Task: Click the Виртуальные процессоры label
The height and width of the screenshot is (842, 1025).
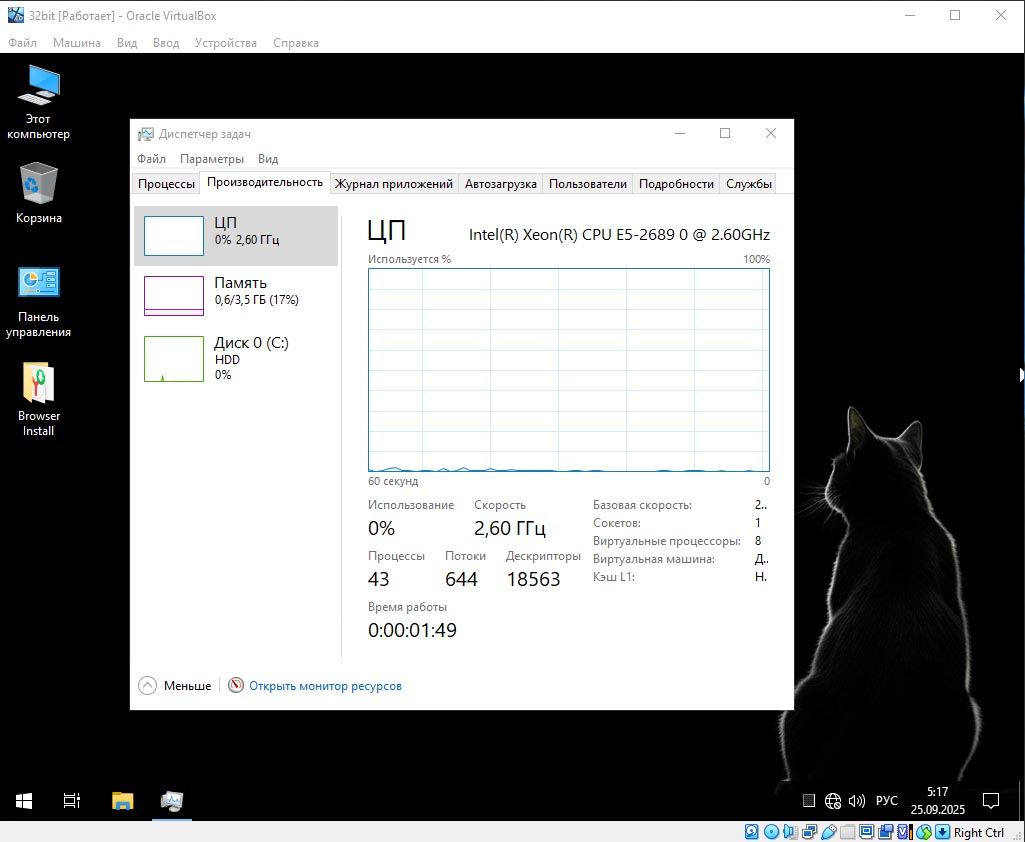Action: (667, 541)
